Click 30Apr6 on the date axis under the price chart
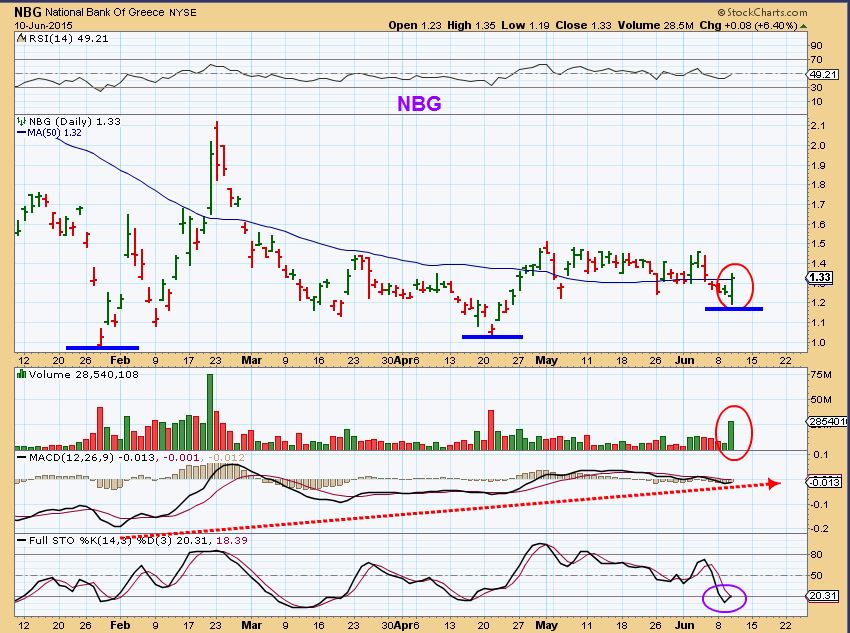850x633 pixels. [x=401, y=360]
